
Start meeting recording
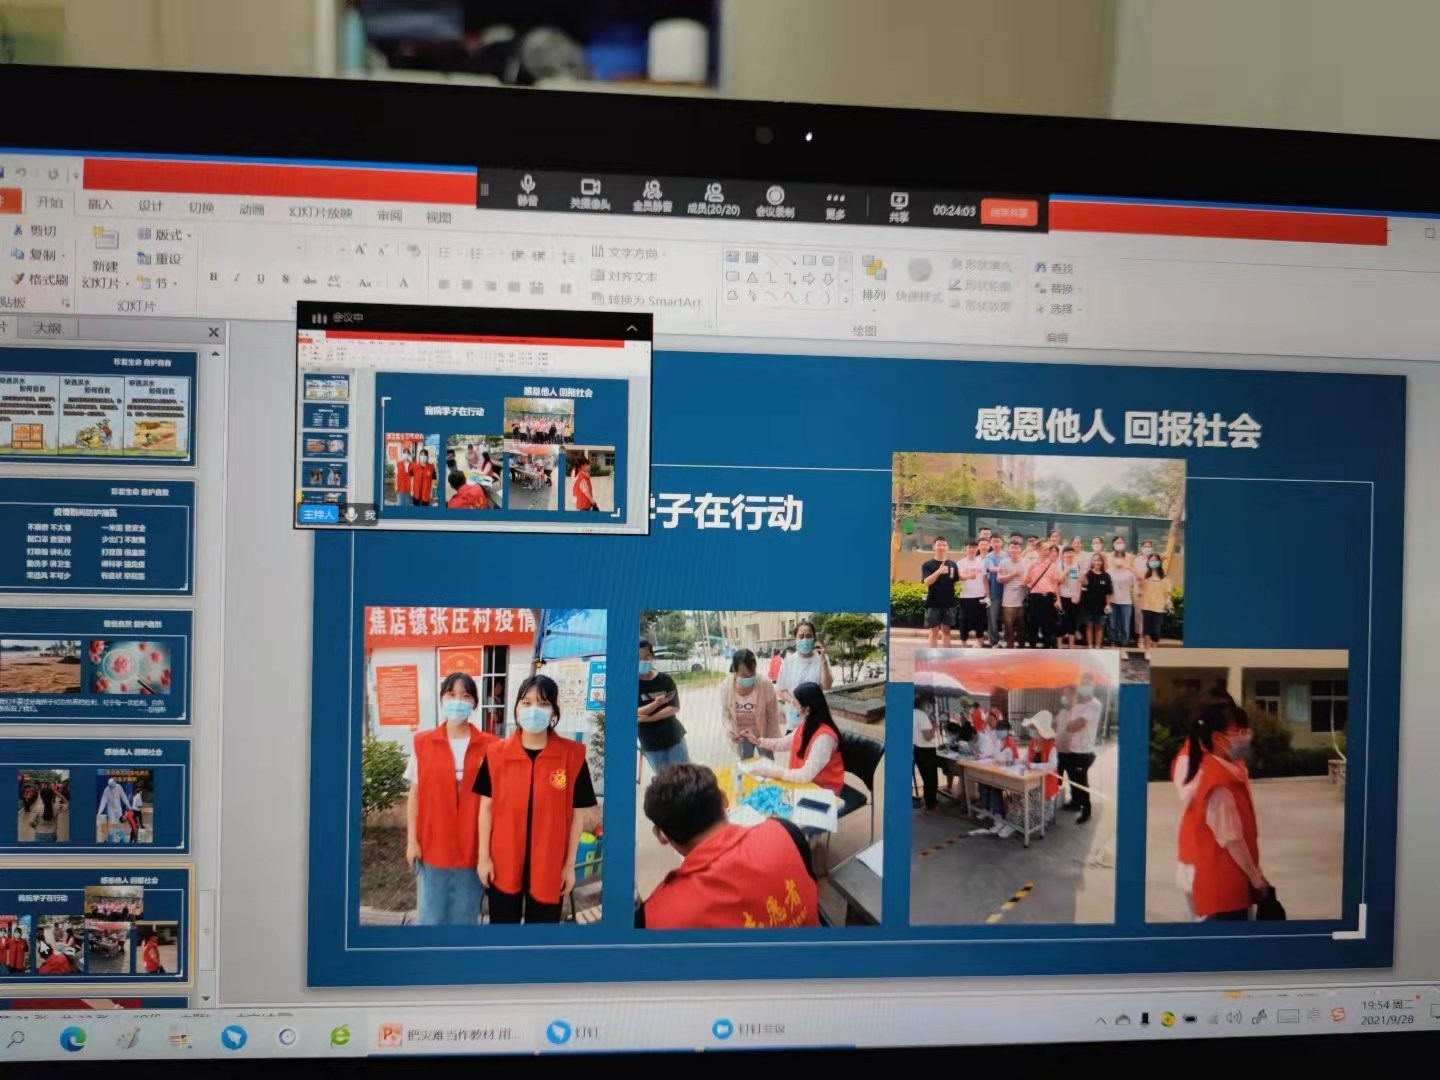pyautogui.click(x=775, y=200)
